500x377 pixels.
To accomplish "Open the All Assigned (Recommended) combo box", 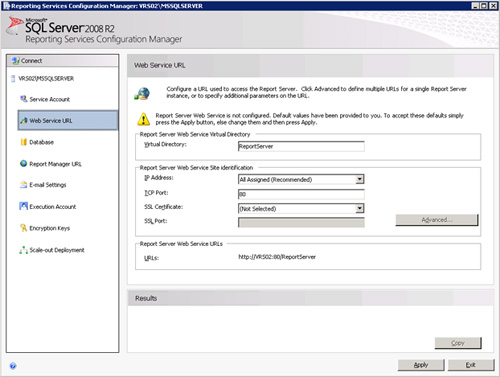I will 301,179.
